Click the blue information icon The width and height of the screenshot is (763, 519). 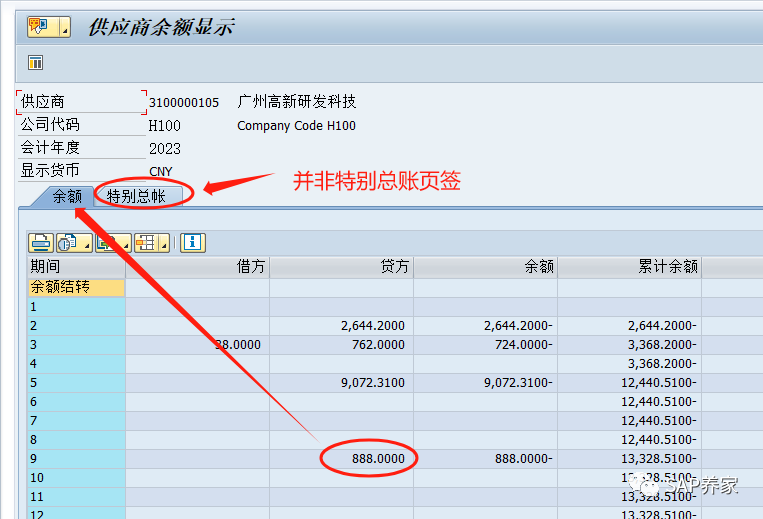[193, 243]
